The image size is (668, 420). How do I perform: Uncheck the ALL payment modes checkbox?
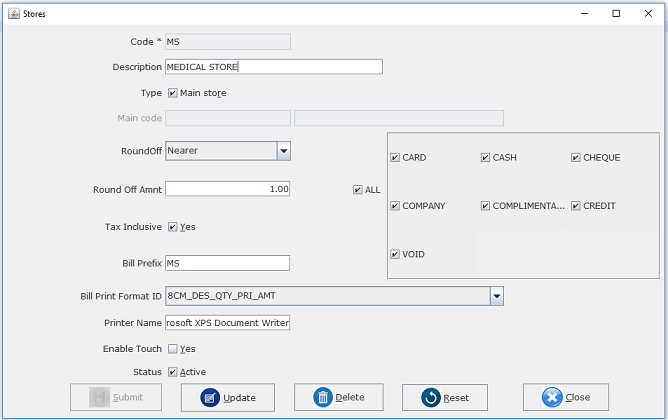tap(358, 190)
